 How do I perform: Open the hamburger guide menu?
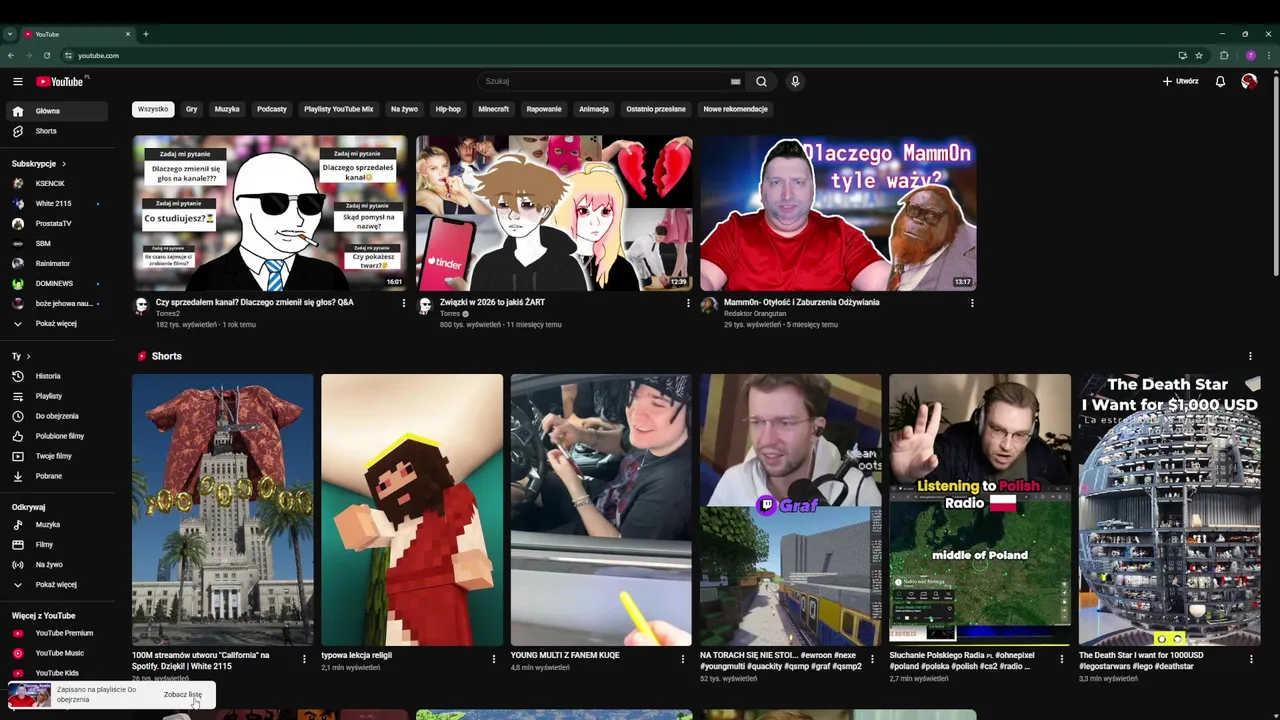tap(18, 81)
